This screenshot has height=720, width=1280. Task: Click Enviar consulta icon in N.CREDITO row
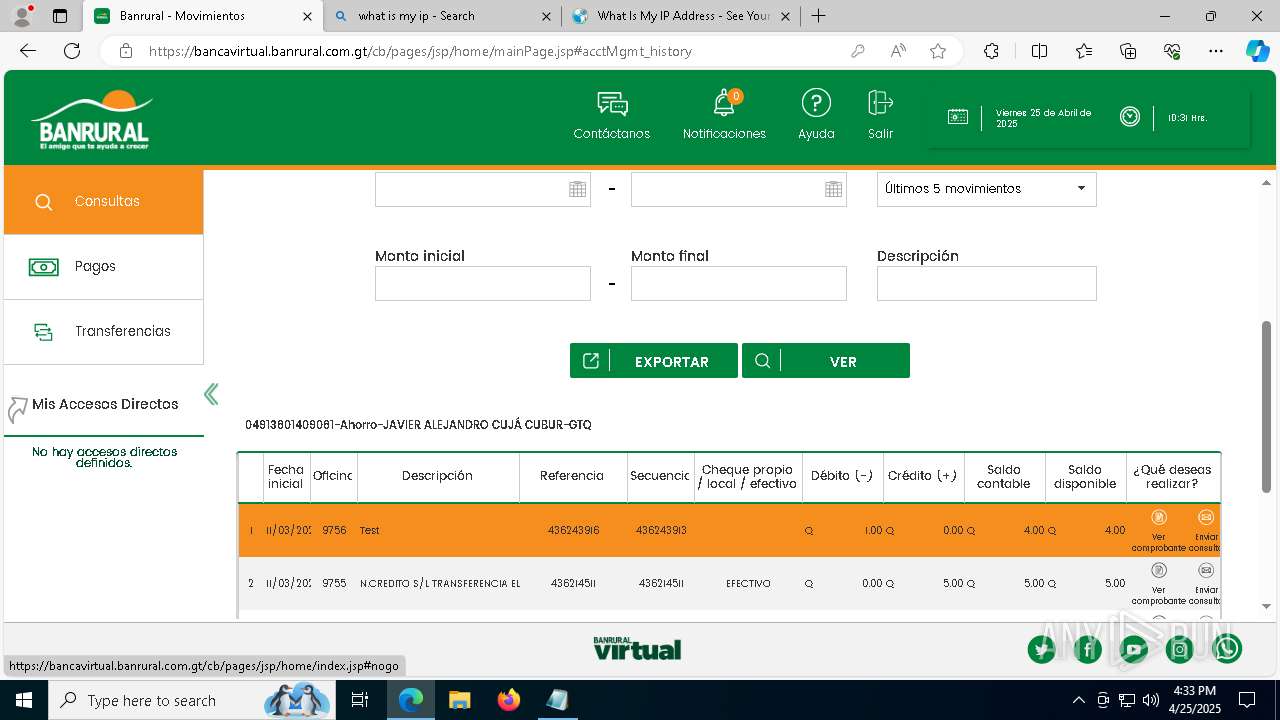click(x=1206, y=571)
